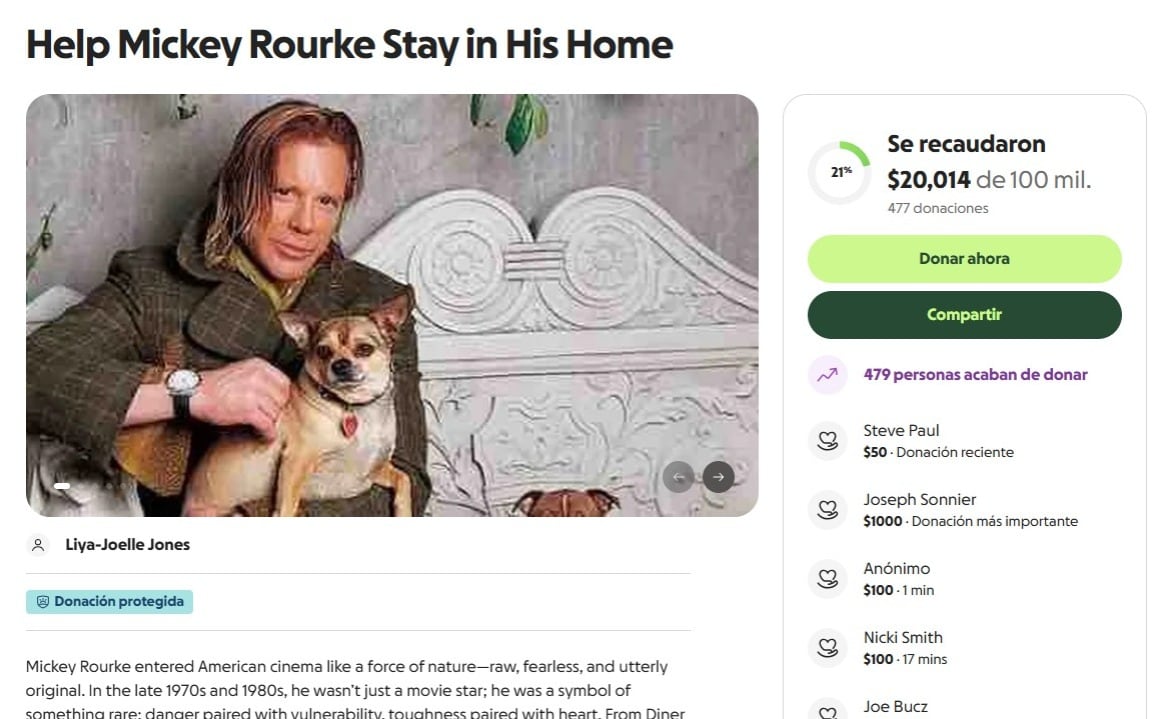
Task: Click the 477 donaciones text
Action: pyautogui.click(x=936, y=208)
